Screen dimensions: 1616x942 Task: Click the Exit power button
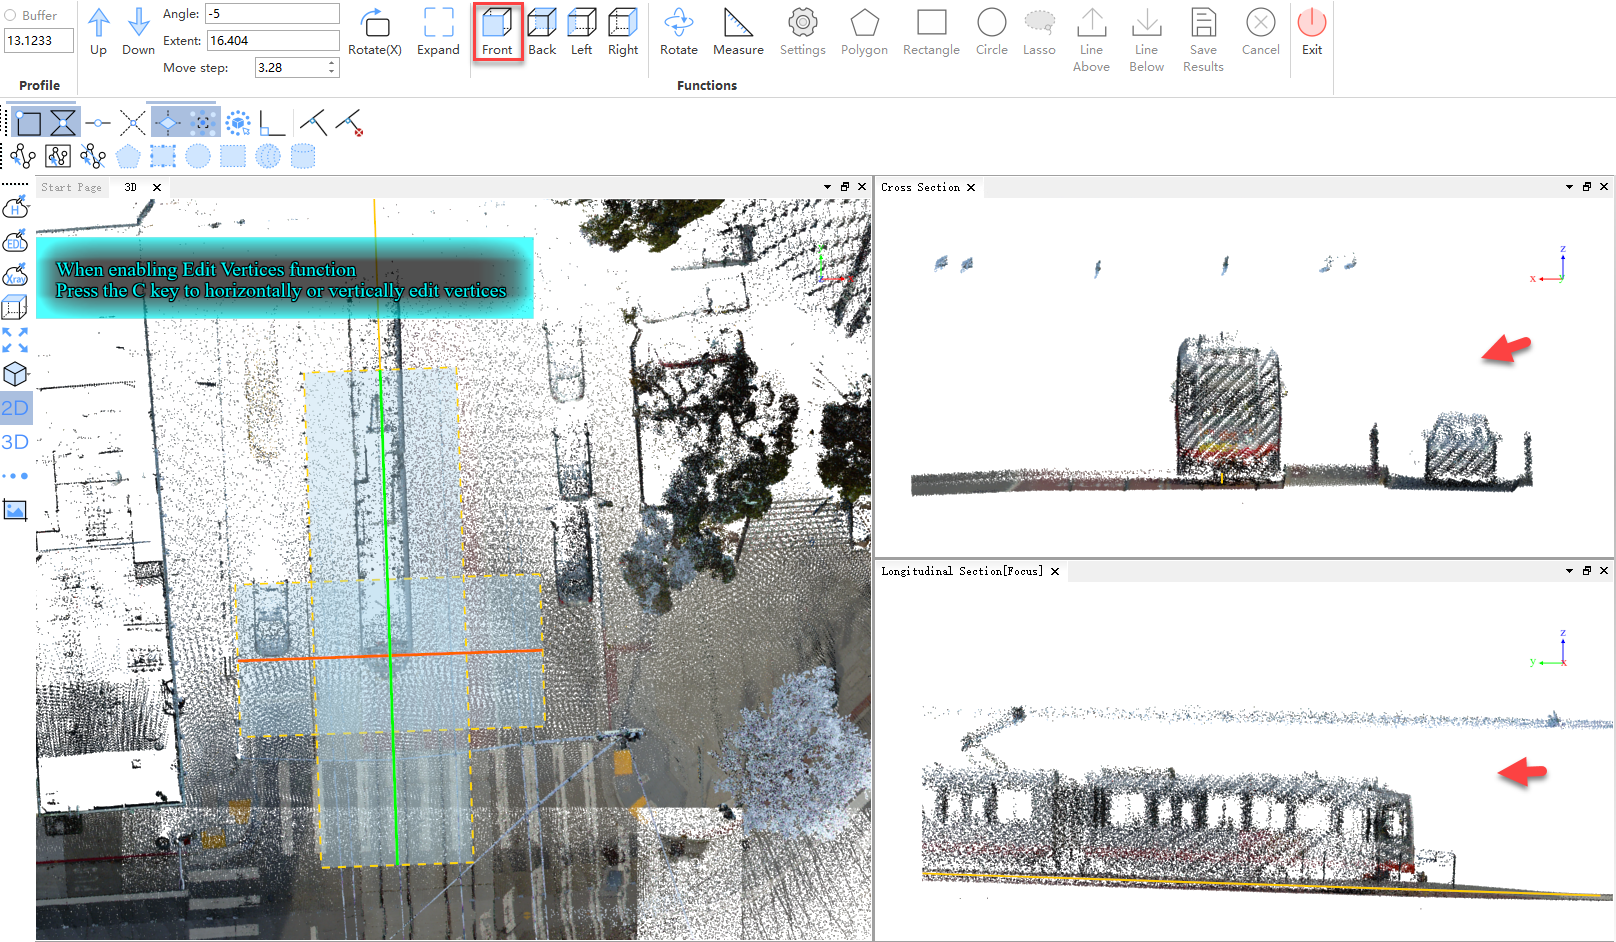[x=1312, y=32]
